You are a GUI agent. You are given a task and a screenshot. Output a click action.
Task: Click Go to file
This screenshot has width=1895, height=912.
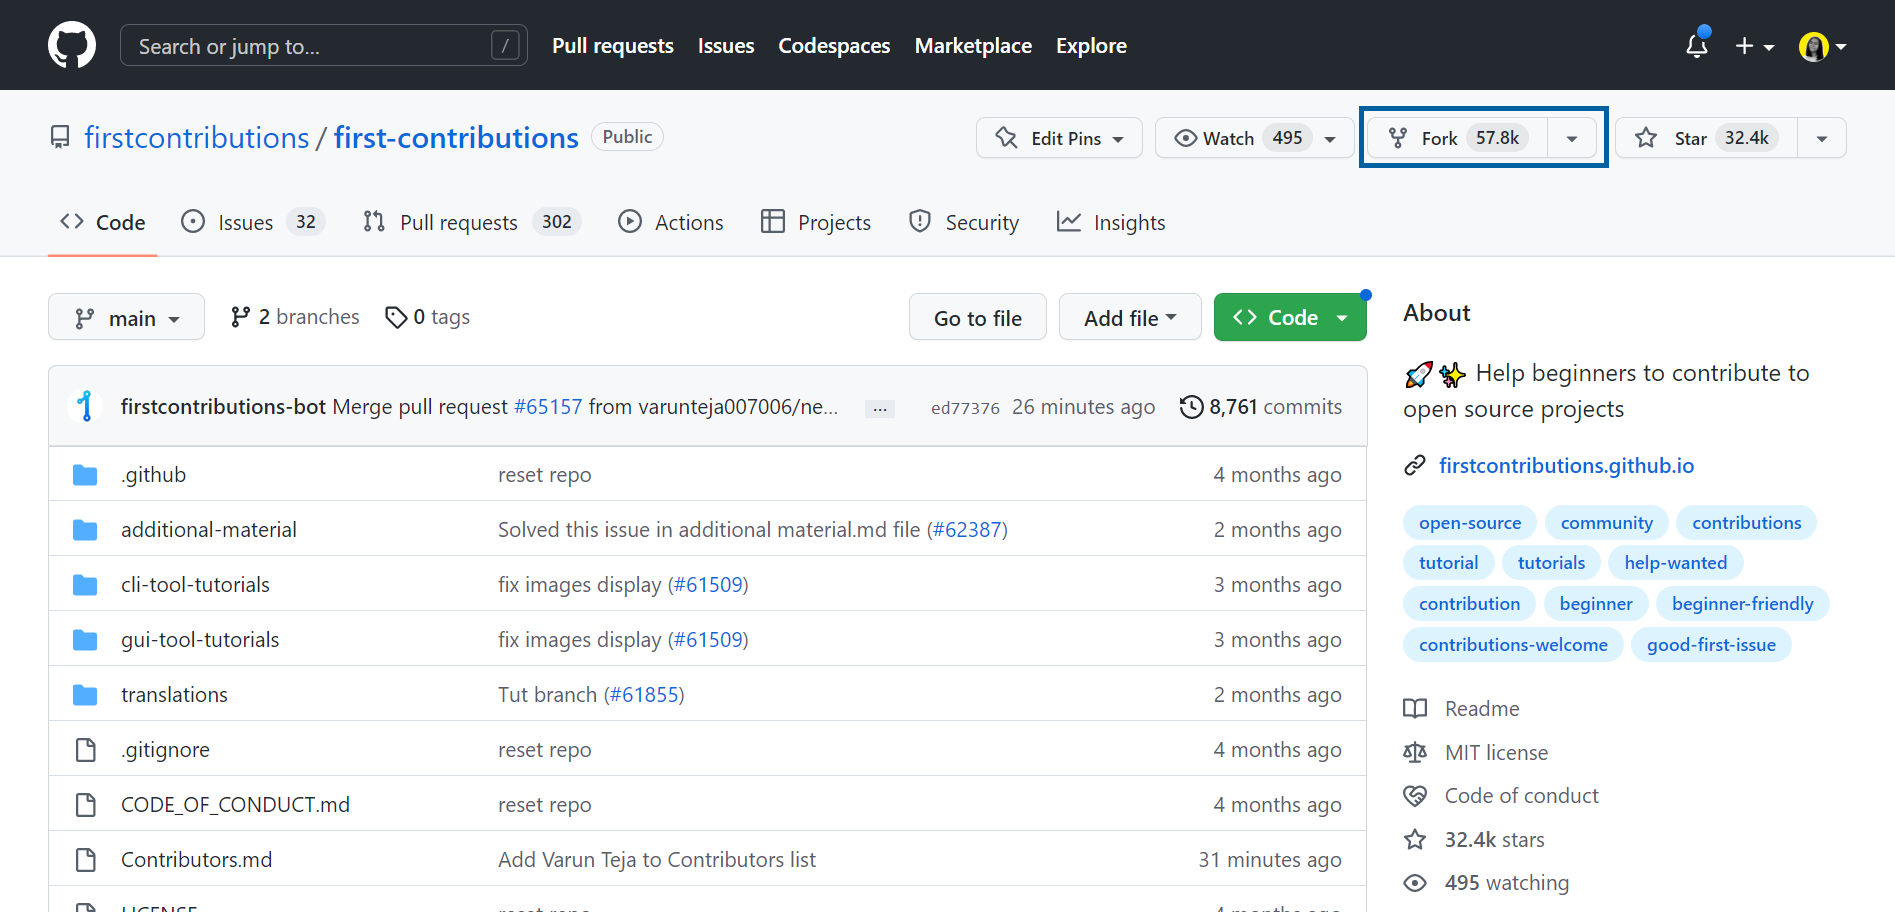[978, 317]
